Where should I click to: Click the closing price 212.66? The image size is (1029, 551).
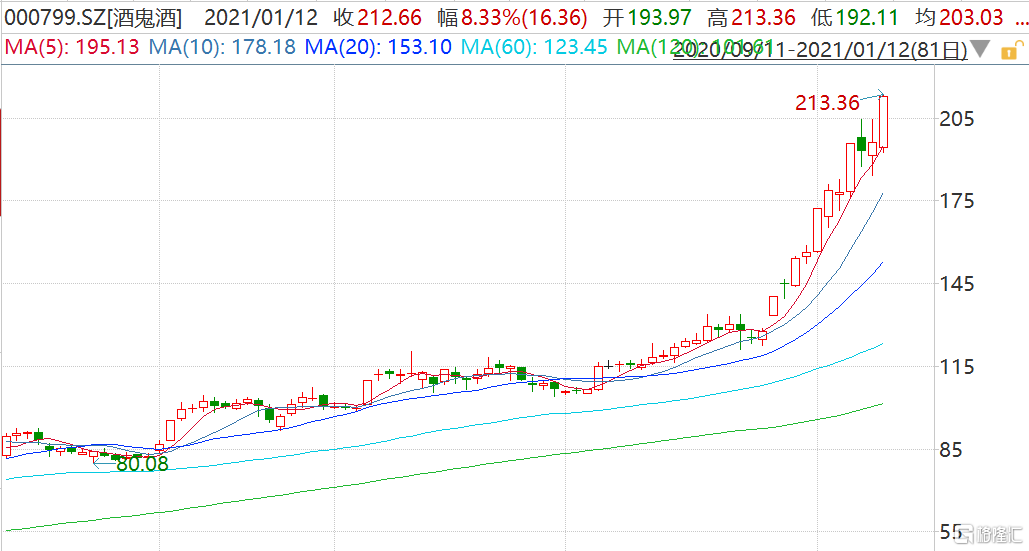390,17
